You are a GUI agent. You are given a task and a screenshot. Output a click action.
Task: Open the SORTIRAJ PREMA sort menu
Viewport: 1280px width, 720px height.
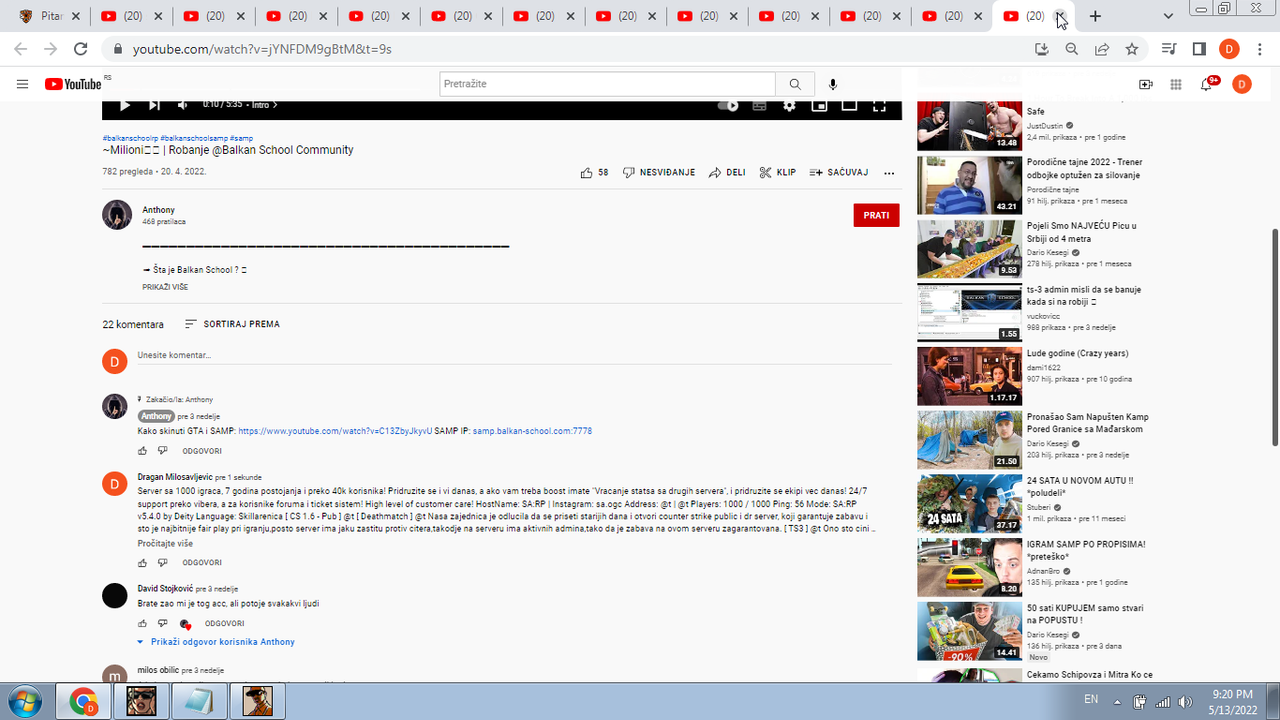[x=232, y=324]
